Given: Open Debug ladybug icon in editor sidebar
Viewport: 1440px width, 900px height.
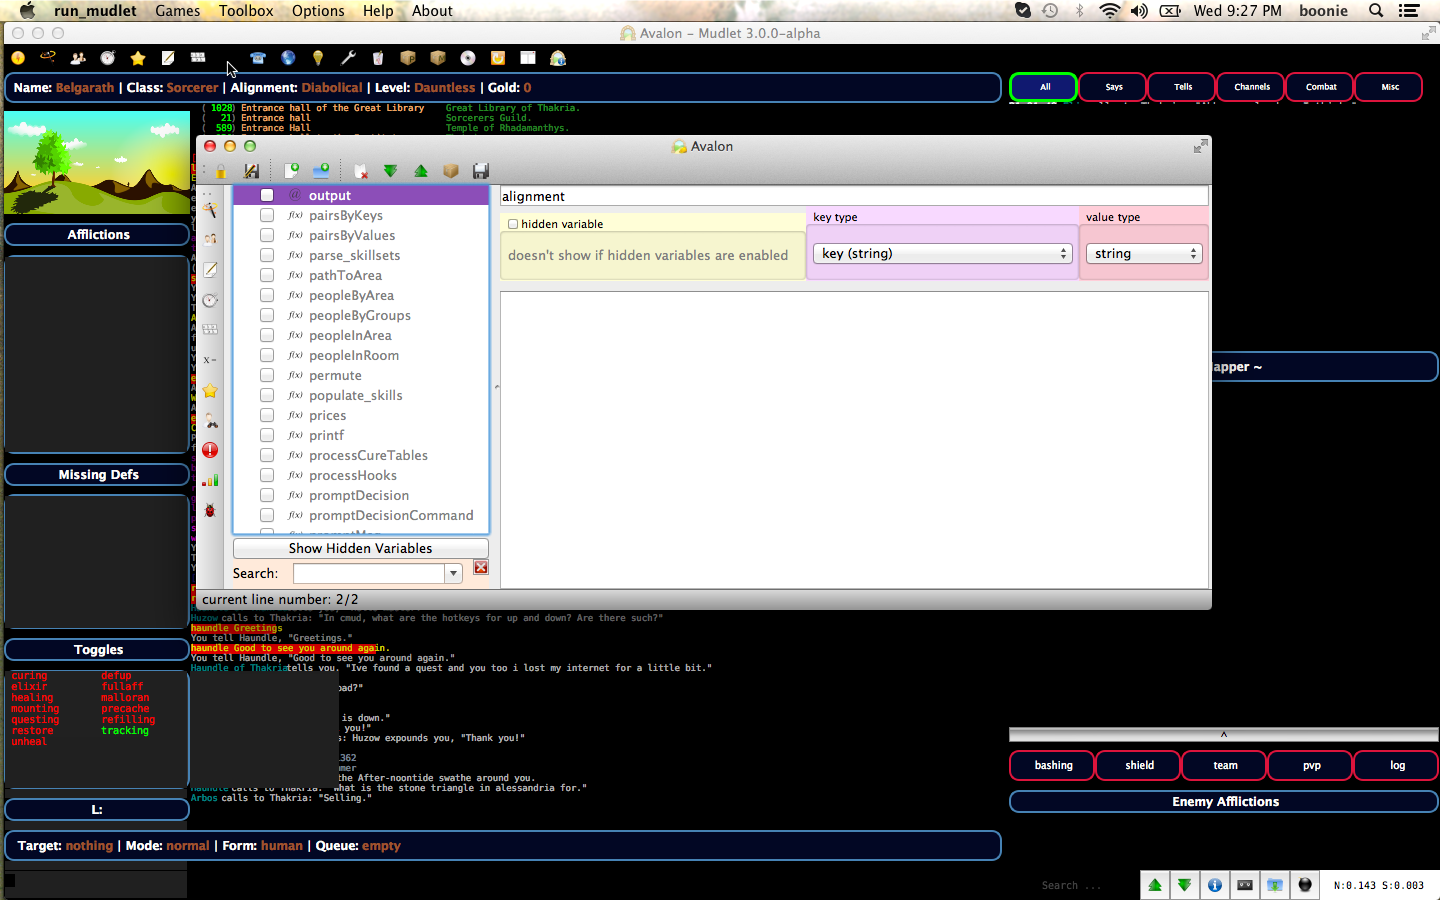Looking at the screenshot, I should (x=210, y=510).
